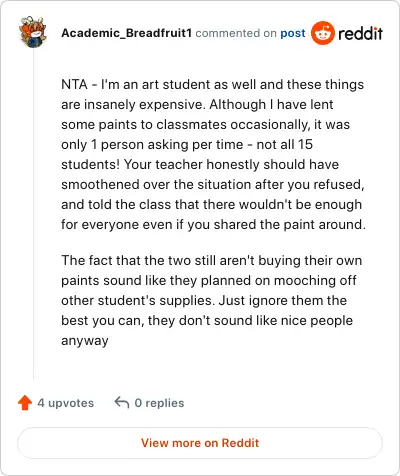400x476 pixels.
Task: Click the '0 replies' label
Action: 159,403
